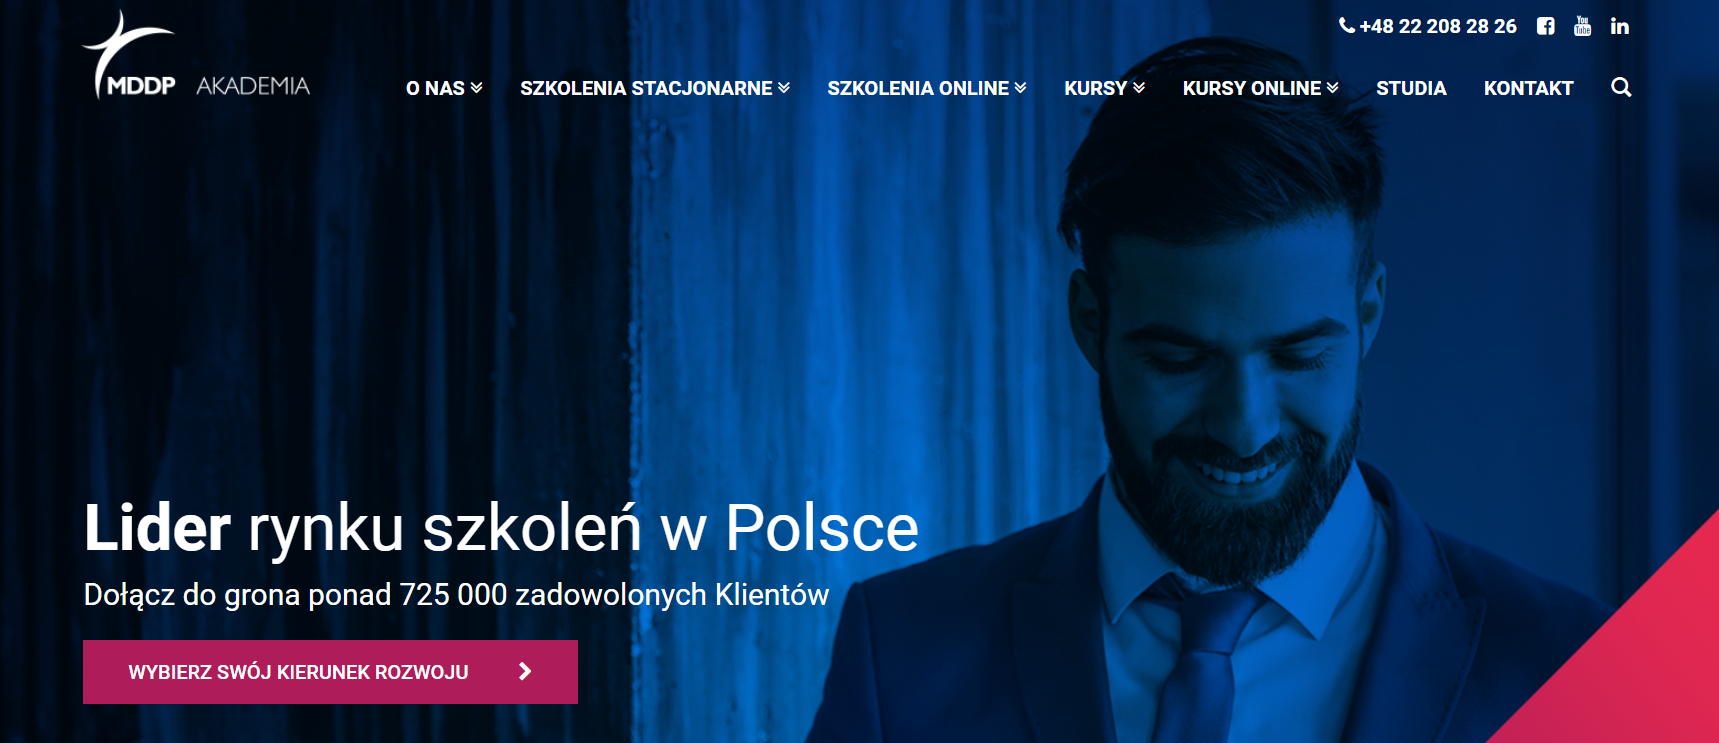Open the LinkedIn profile icon

1620,27
